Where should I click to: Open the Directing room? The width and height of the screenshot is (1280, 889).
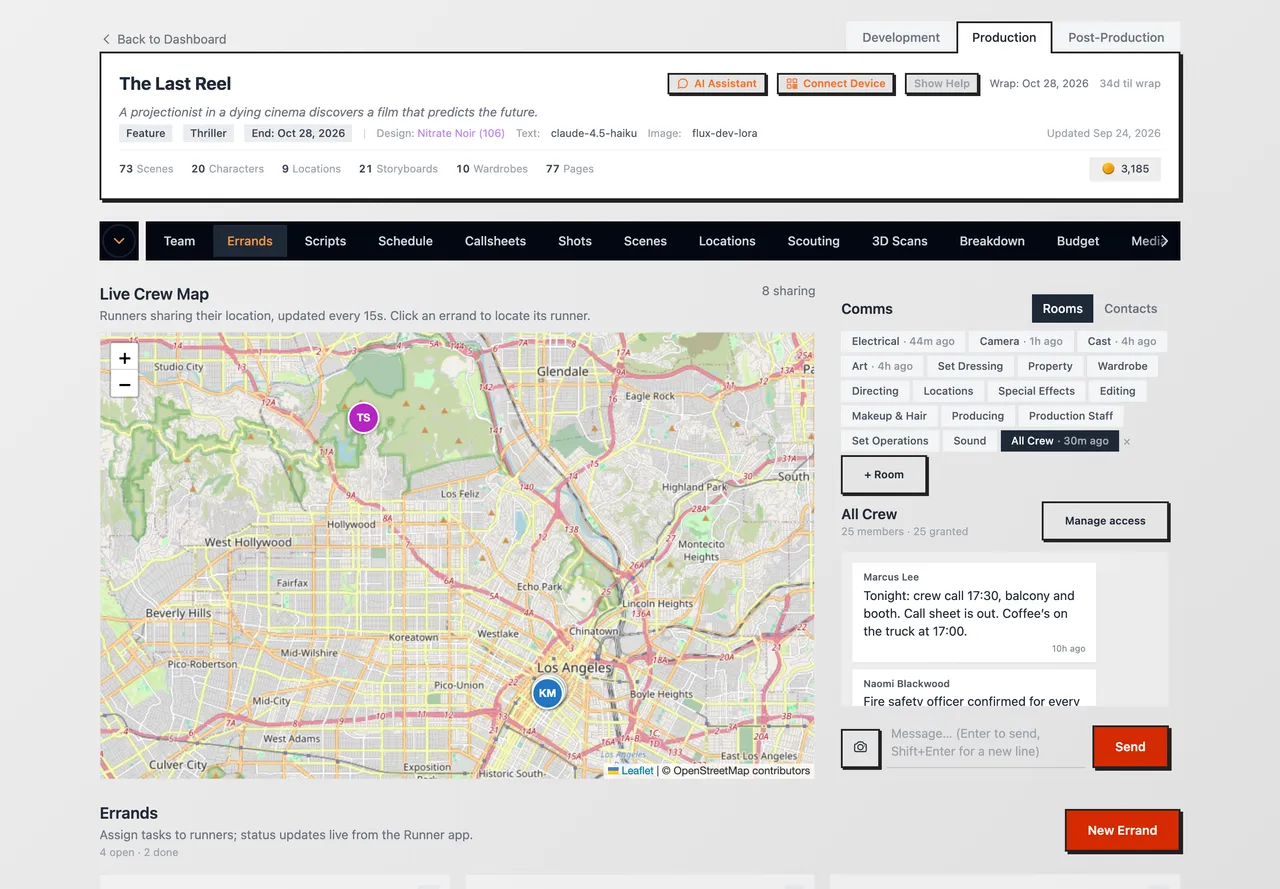click(875, 391)
